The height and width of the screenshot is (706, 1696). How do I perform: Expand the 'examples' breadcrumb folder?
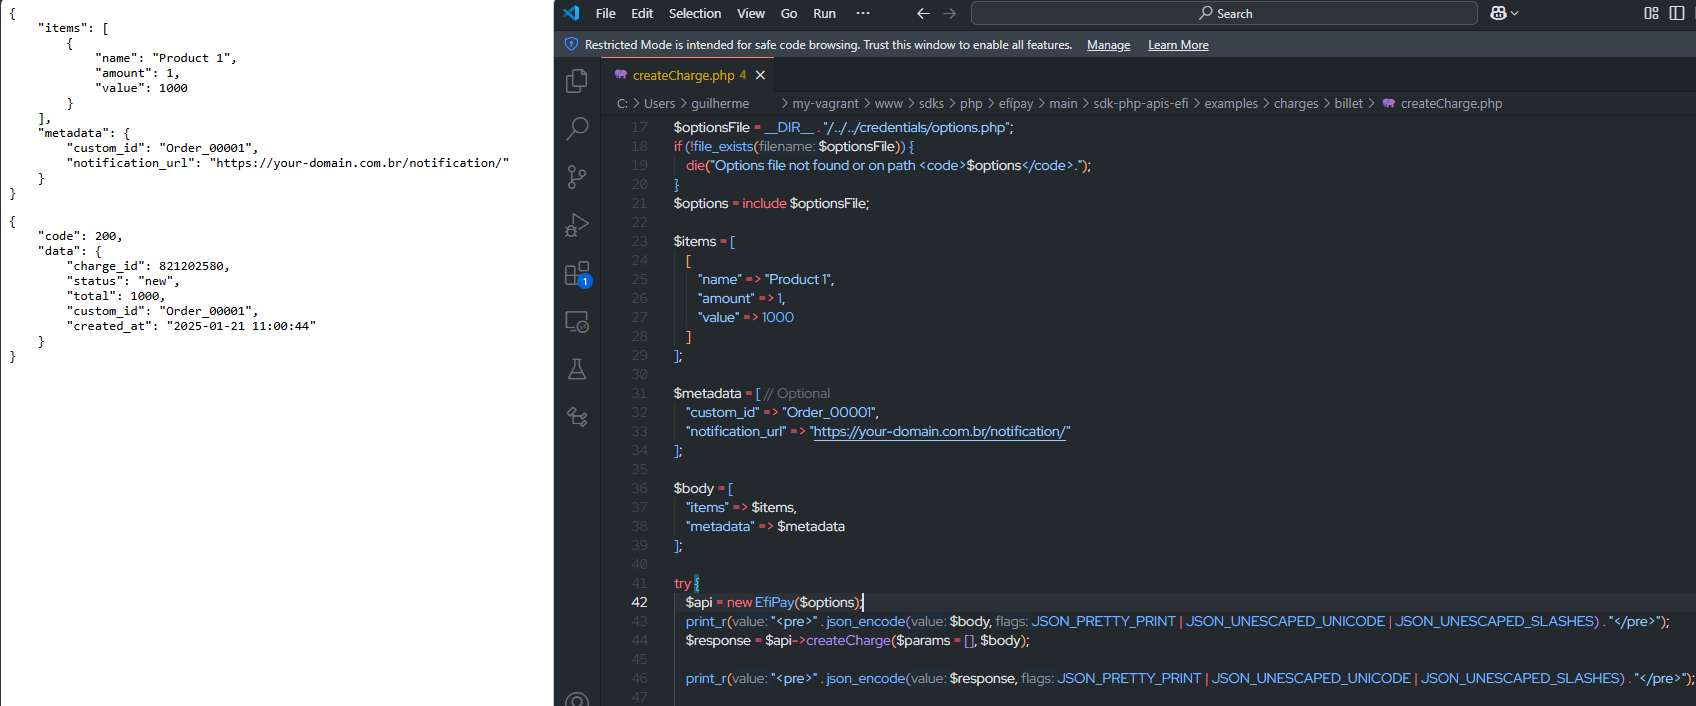pyautogui.click(x=1230, y=103)
